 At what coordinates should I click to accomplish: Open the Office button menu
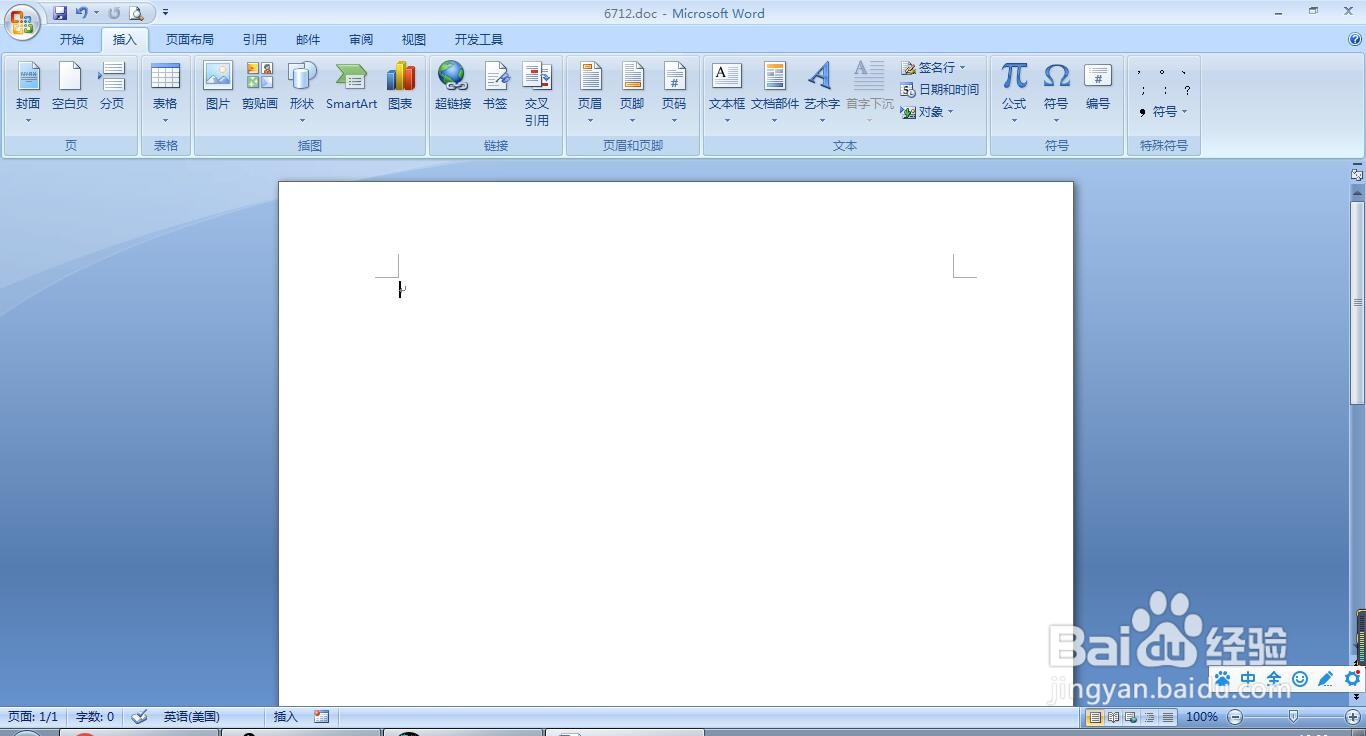click(22, 22)
